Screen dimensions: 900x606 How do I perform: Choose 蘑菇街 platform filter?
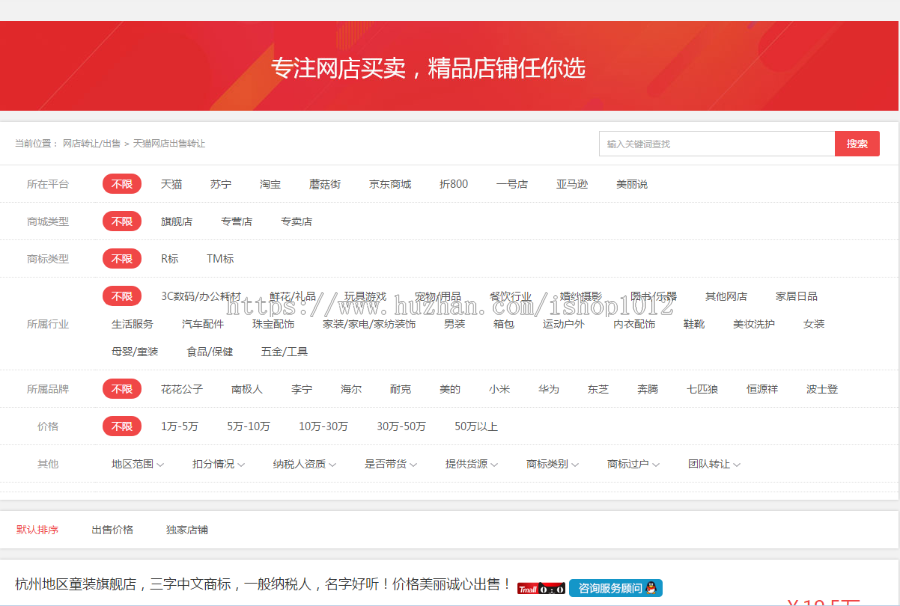tap(325, 184)
